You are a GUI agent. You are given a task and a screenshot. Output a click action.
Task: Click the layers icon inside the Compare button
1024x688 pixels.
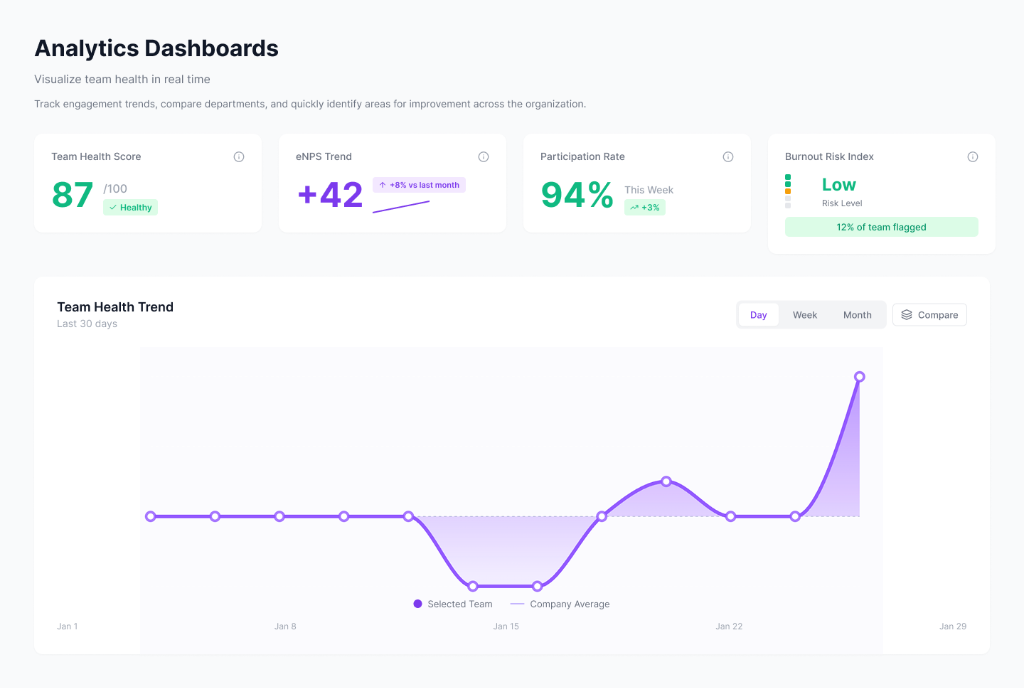point(905,314)
